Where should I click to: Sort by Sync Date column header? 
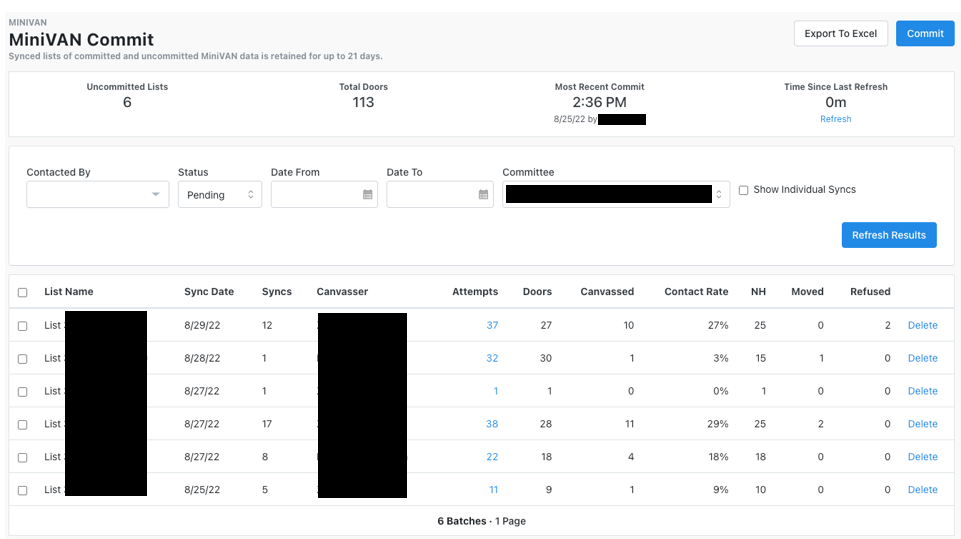tap(209, 292)
